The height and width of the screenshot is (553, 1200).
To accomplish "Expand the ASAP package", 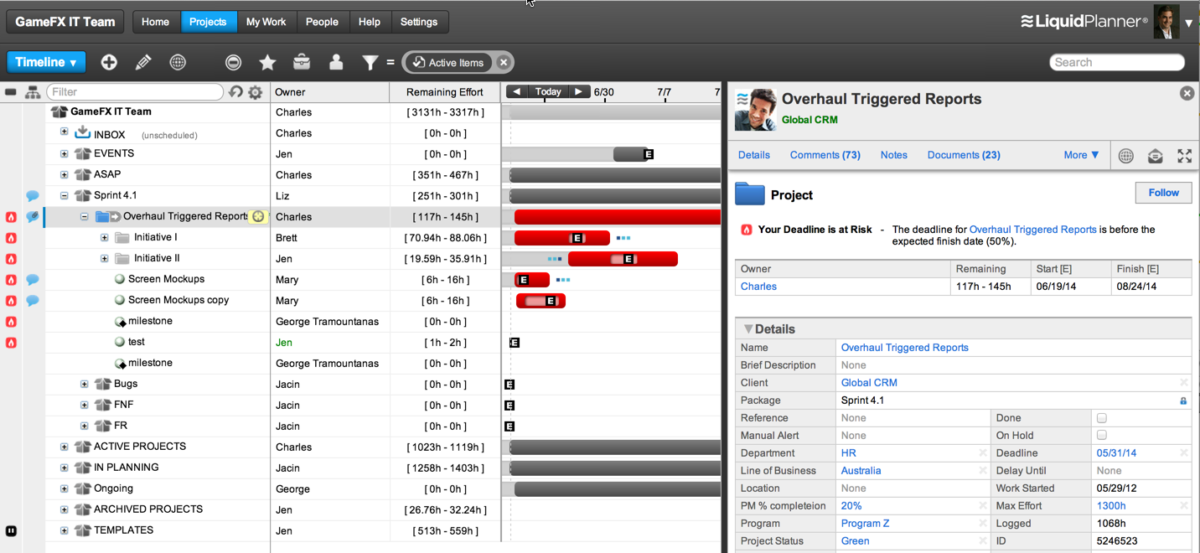I will 64,175.
